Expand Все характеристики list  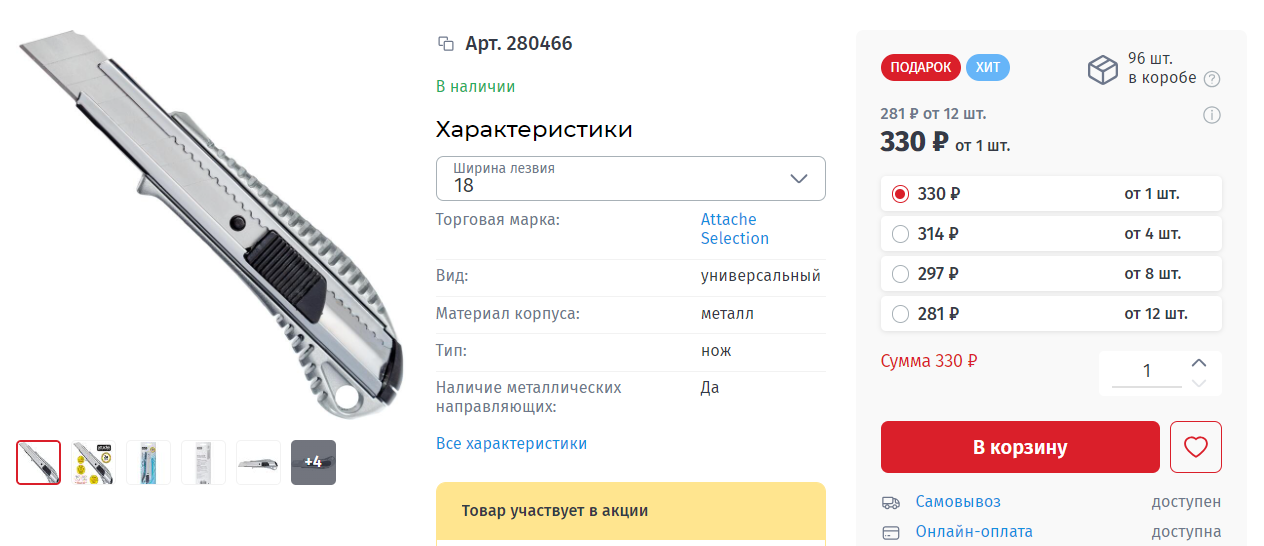click(511, 443)
